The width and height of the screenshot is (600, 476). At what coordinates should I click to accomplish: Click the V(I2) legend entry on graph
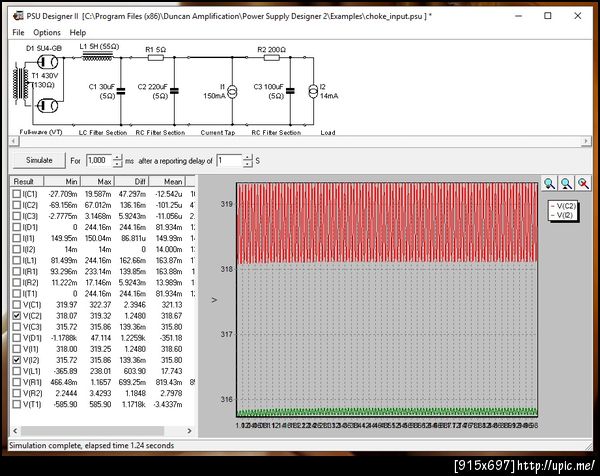[562, 215]
